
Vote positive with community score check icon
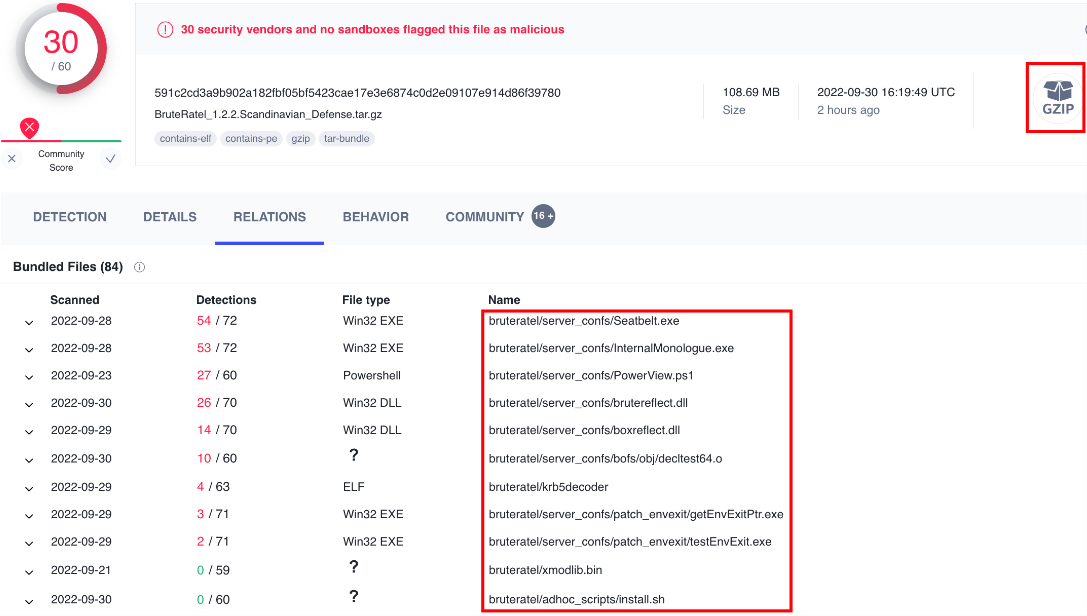pyautogui.click(x=110, y=159)
